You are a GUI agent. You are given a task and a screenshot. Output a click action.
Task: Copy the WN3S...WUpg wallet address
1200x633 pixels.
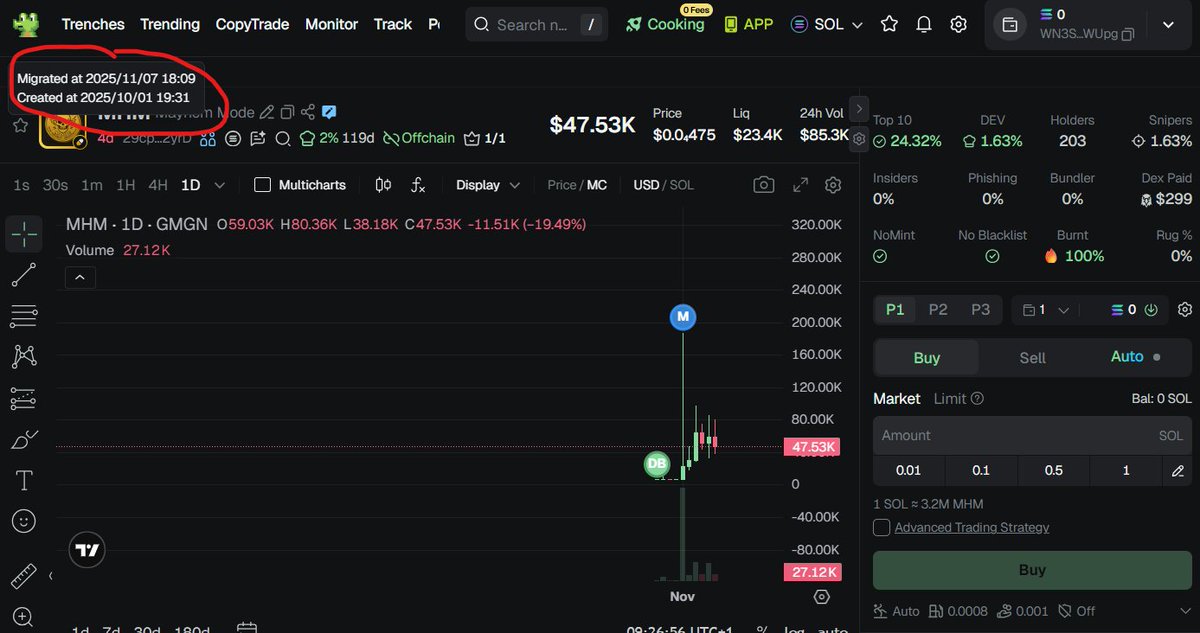(x=1128, y=34)
